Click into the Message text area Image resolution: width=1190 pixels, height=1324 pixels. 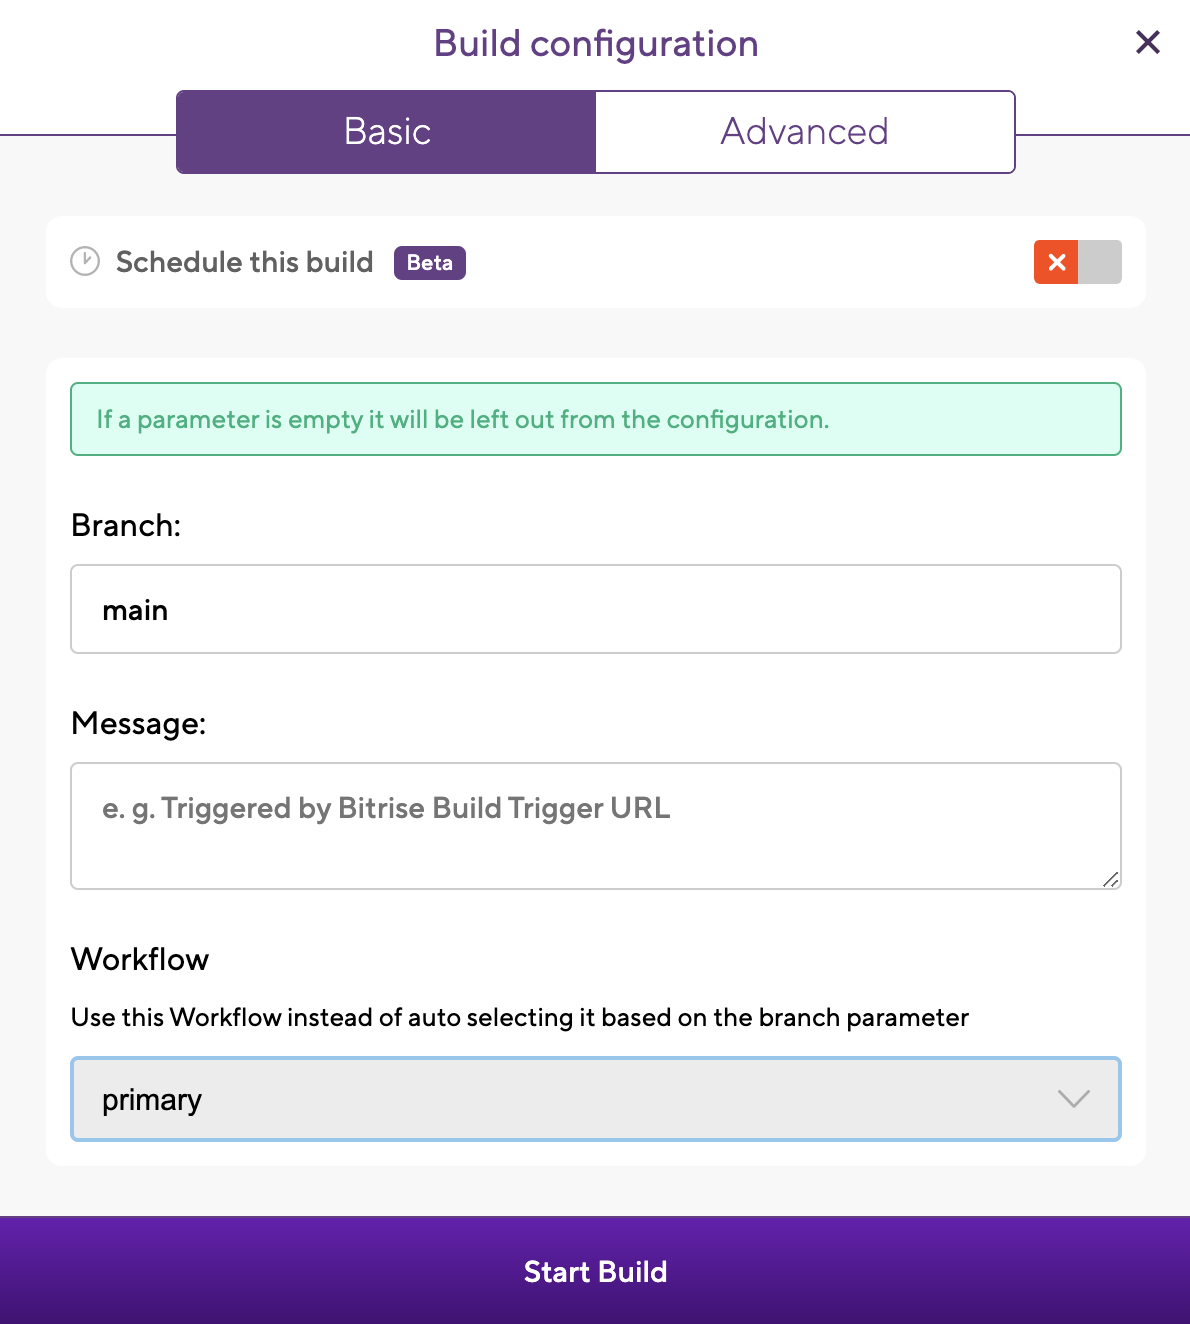(x=595, y=825)
